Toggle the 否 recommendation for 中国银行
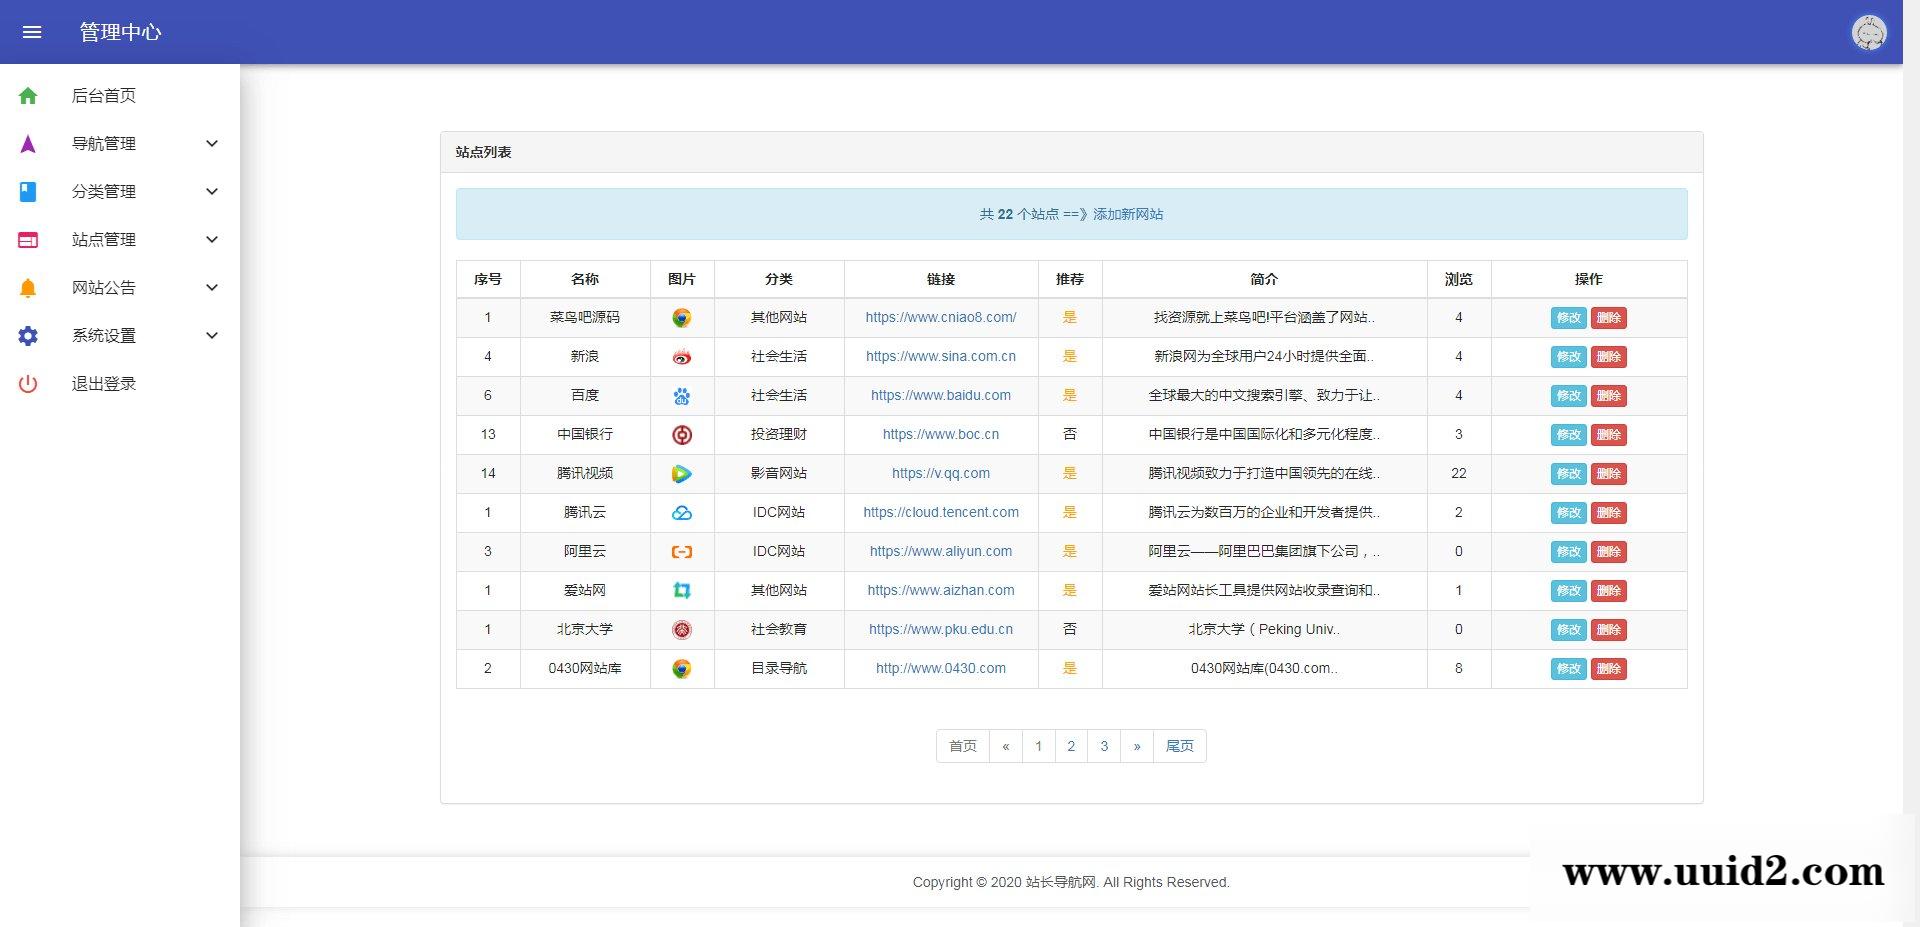This screenshot has height=927, width=1920. [x=1069, y=434]
